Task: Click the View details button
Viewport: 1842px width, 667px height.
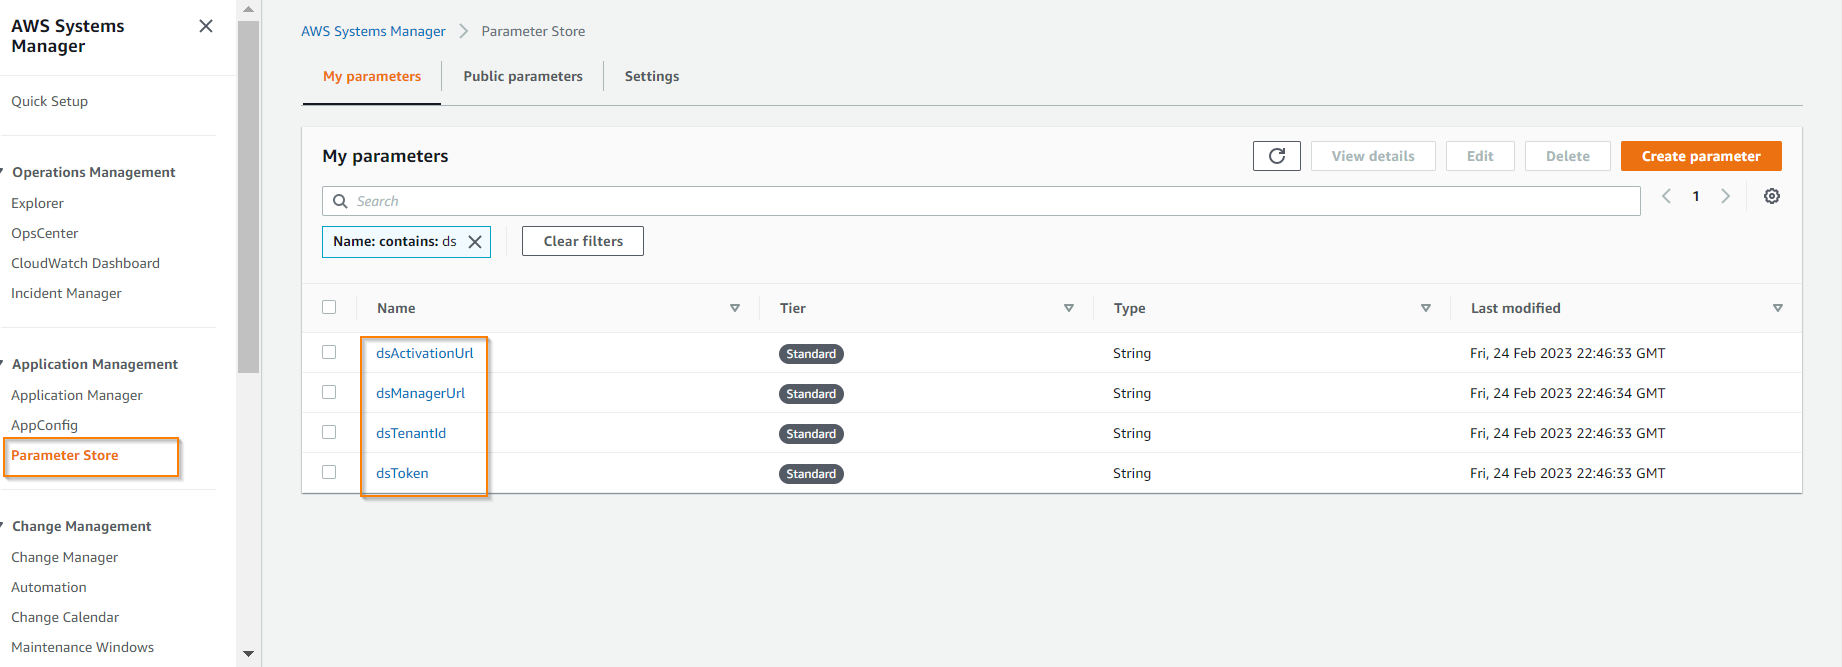Action: tap(1373, 156)
